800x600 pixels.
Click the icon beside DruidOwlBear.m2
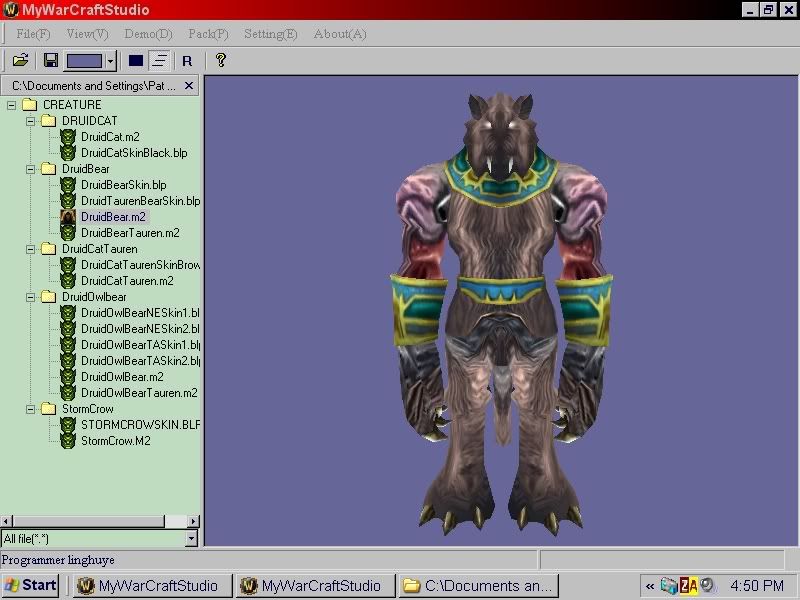(x=68, y=377)
